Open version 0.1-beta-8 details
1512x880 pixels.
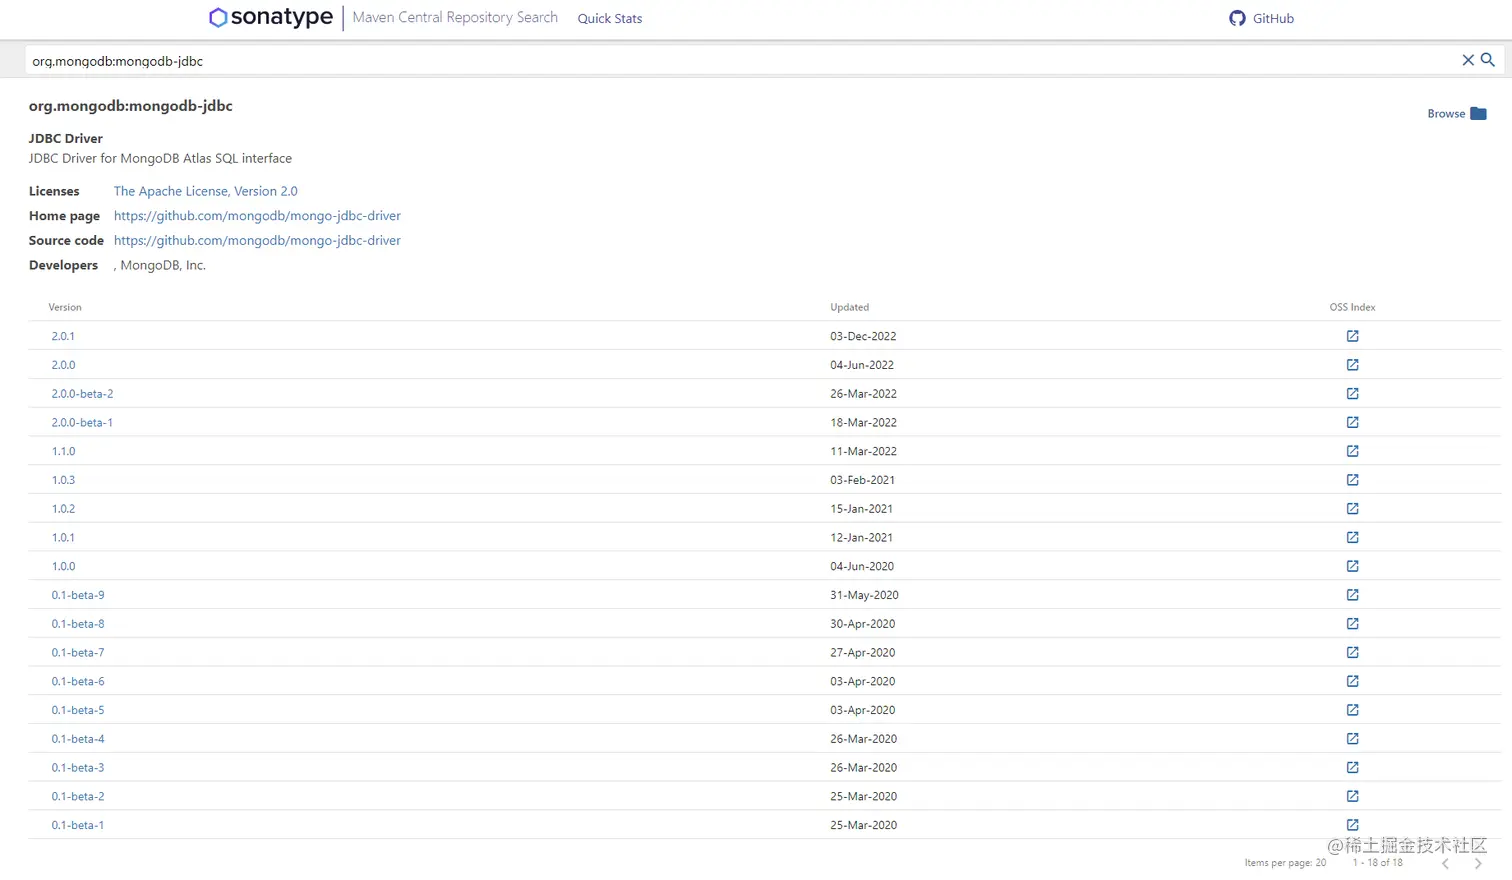tap(78, 624)
